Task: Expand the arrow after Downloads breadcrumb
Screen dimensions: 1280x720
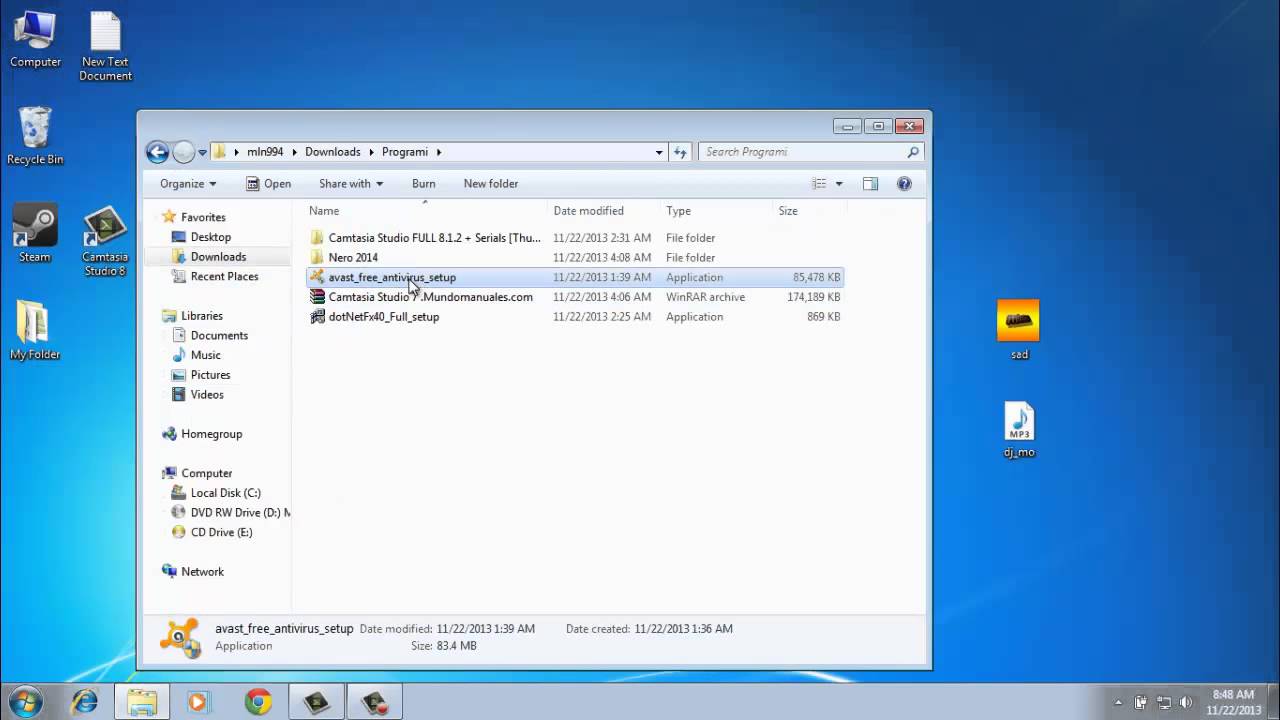Action: 371,152
